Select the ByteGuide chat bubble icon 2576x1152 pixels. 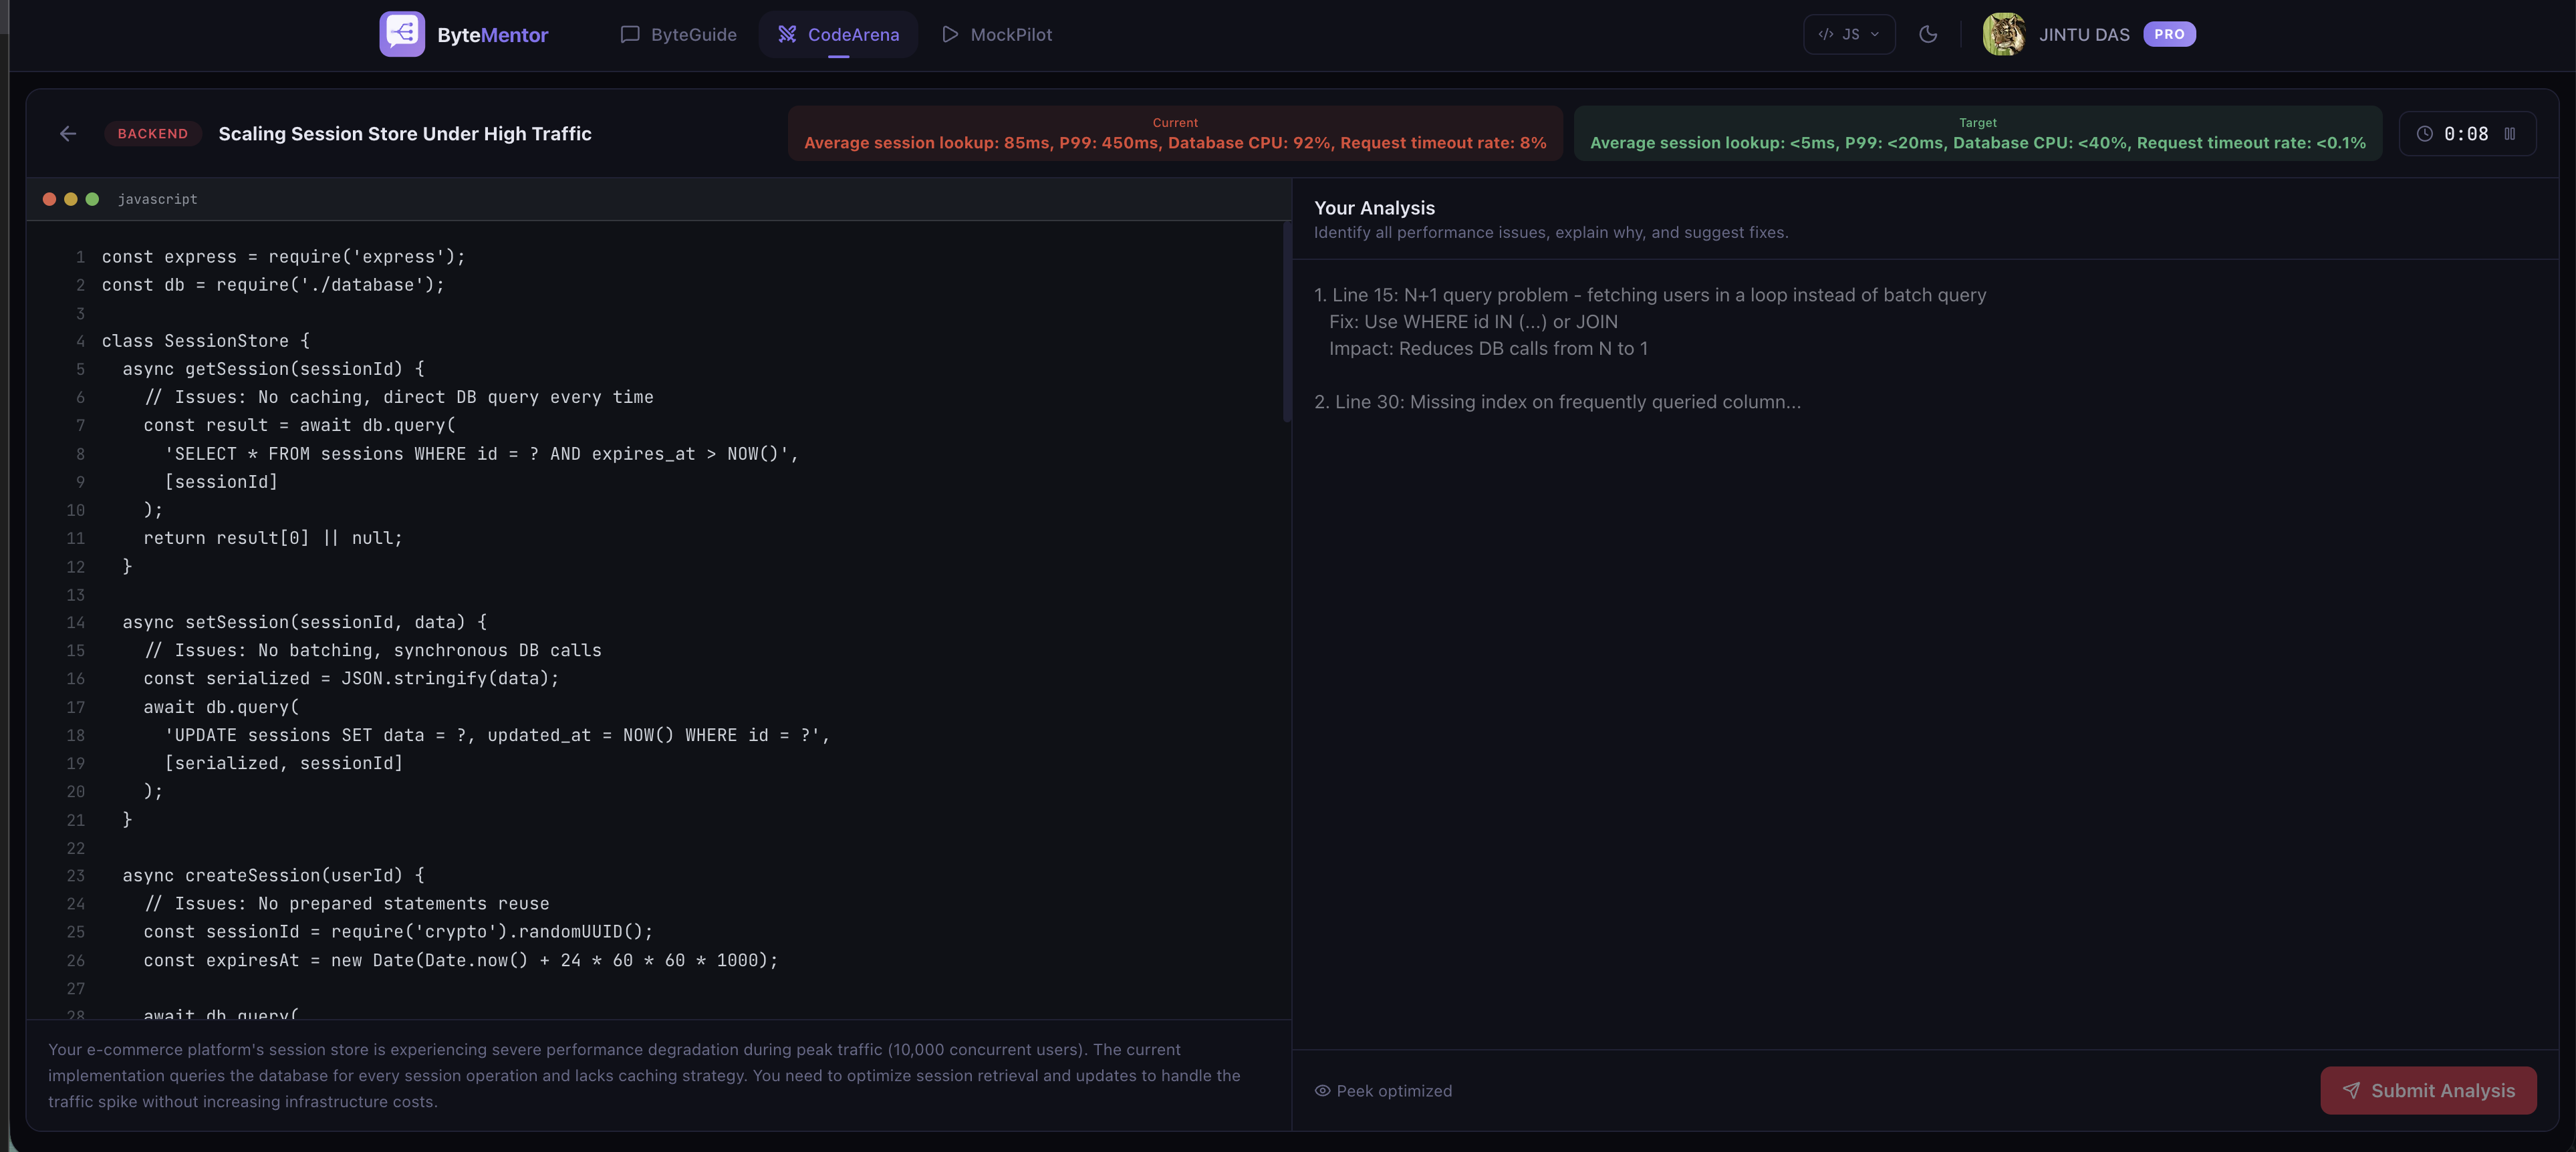click(630, 33)
